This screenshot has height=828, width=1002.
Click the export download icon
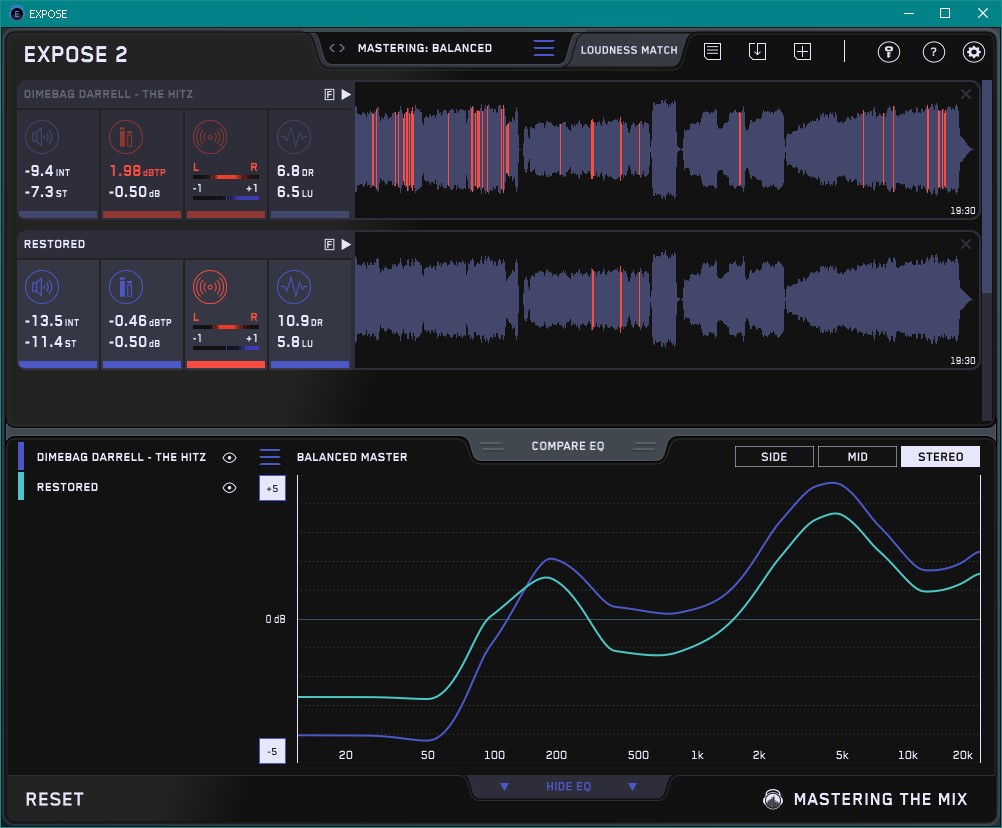[757, 51]
